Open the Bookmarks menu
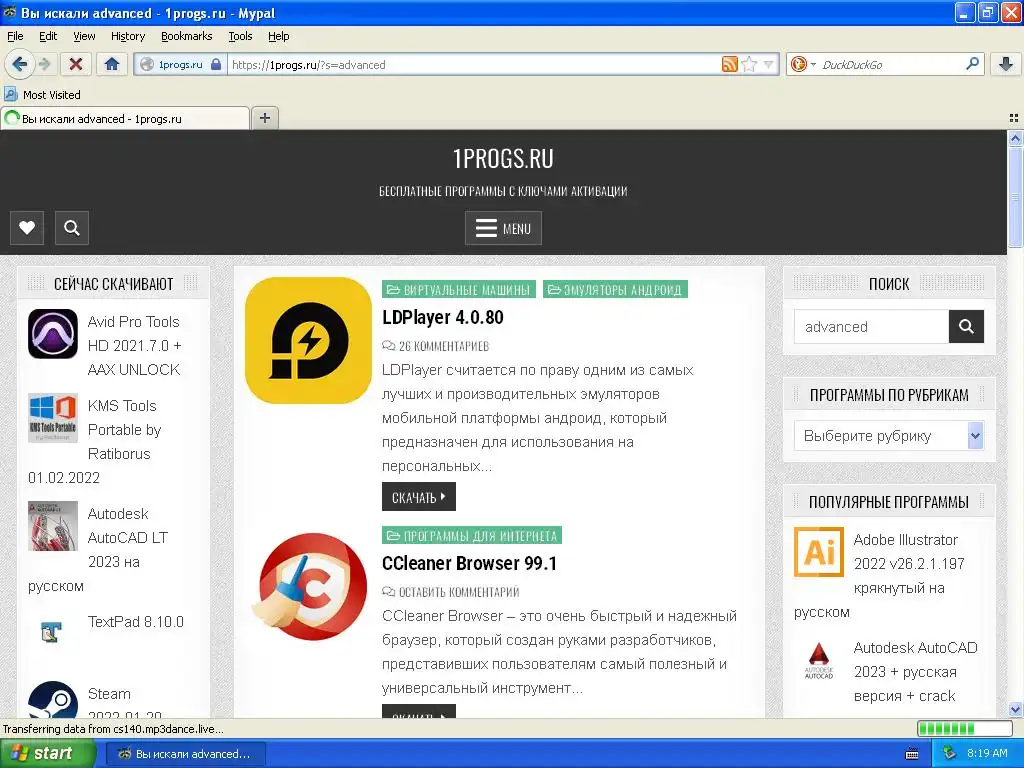 tap(186, 36)
